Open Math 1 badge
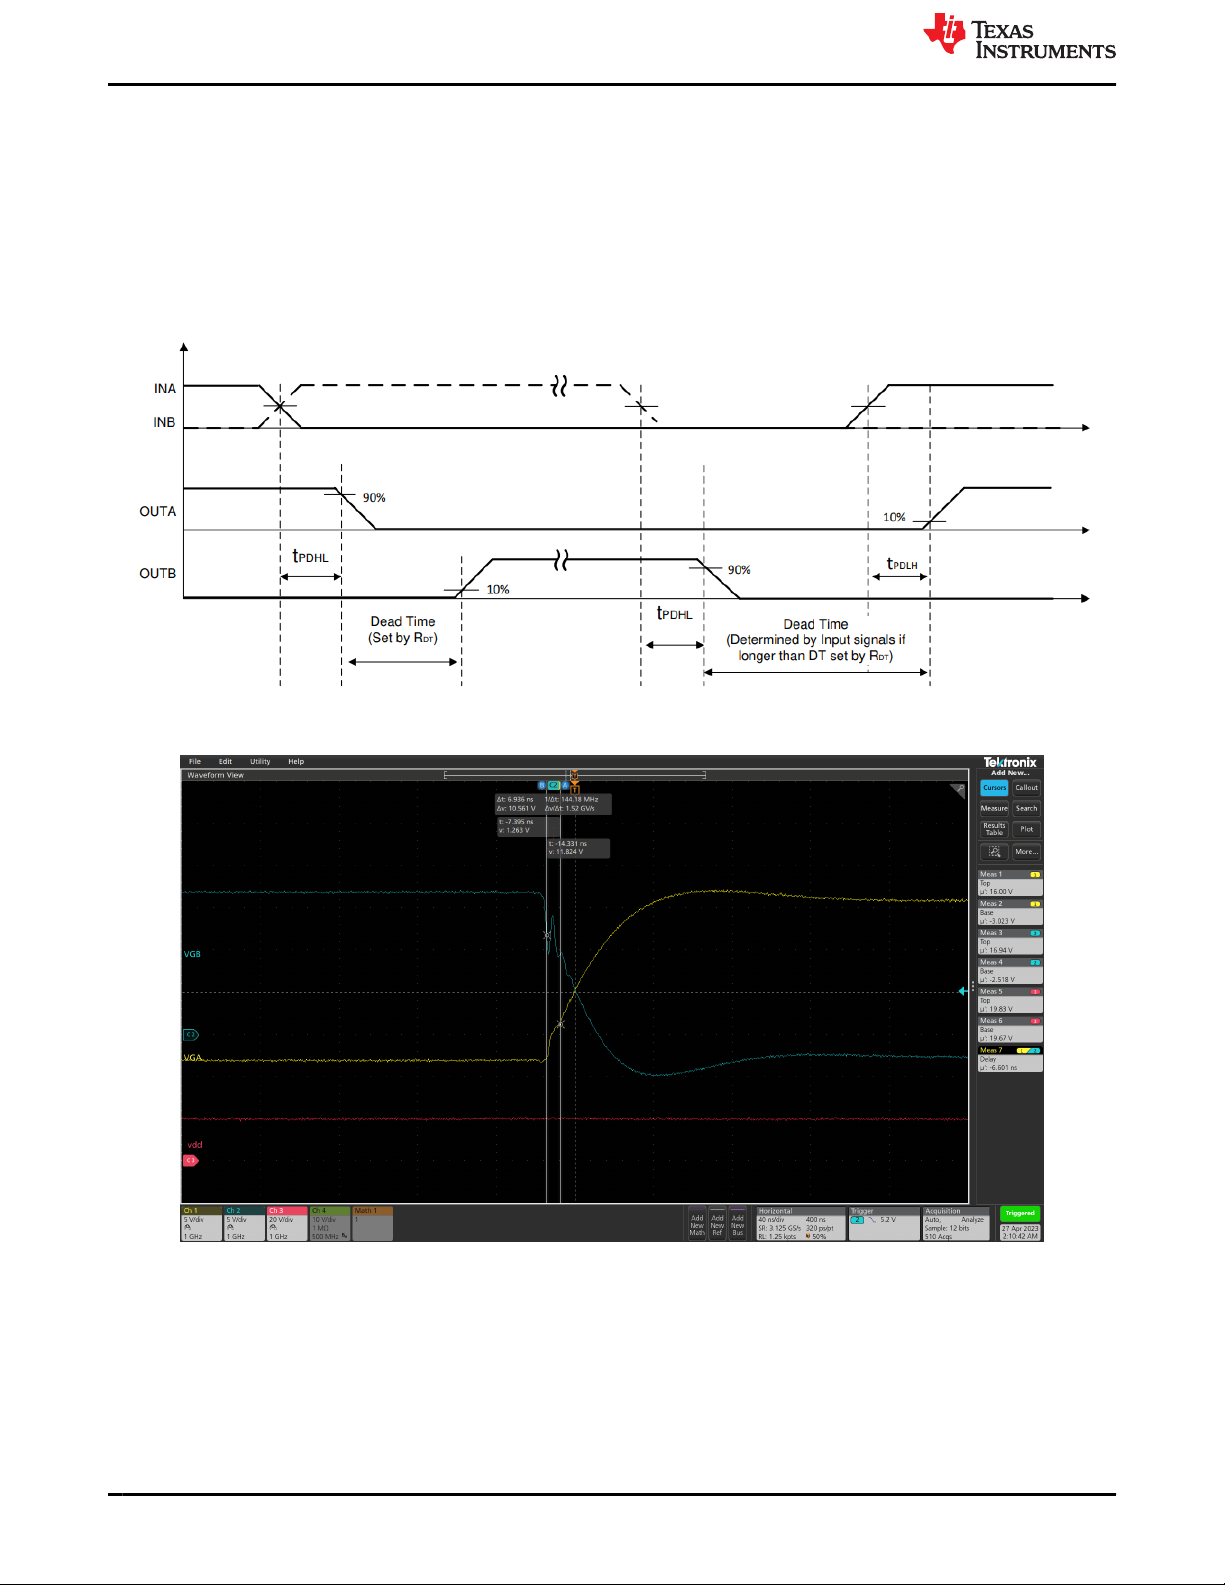 373,1224
